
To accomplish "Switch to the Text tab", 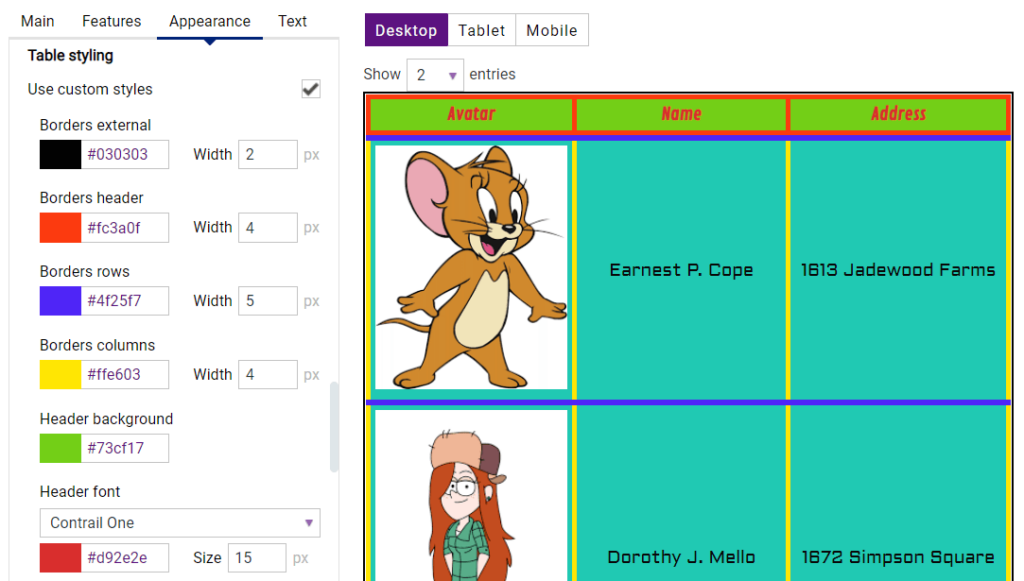I will [292, 21].
